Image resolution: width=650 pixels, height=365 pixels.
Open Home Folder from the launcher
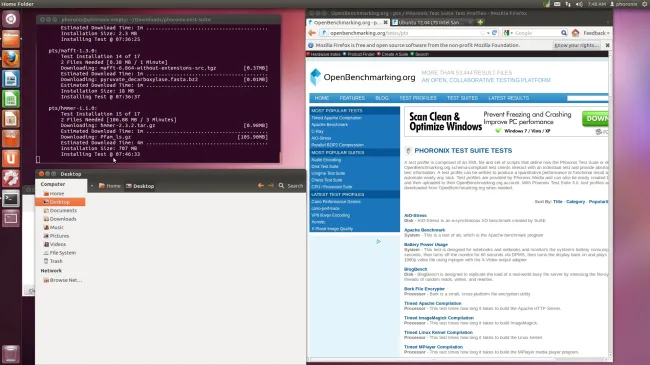tap(11, 39)
